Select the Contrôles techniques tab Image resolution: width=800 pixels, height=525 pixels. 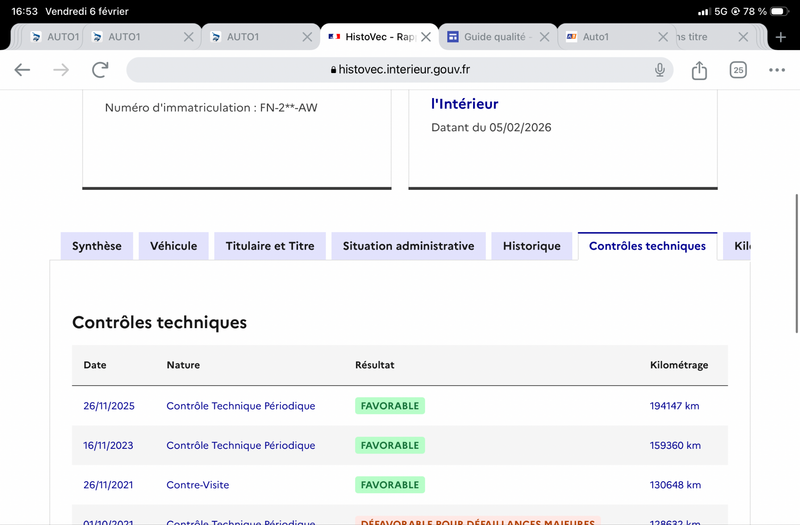[647, 246]
